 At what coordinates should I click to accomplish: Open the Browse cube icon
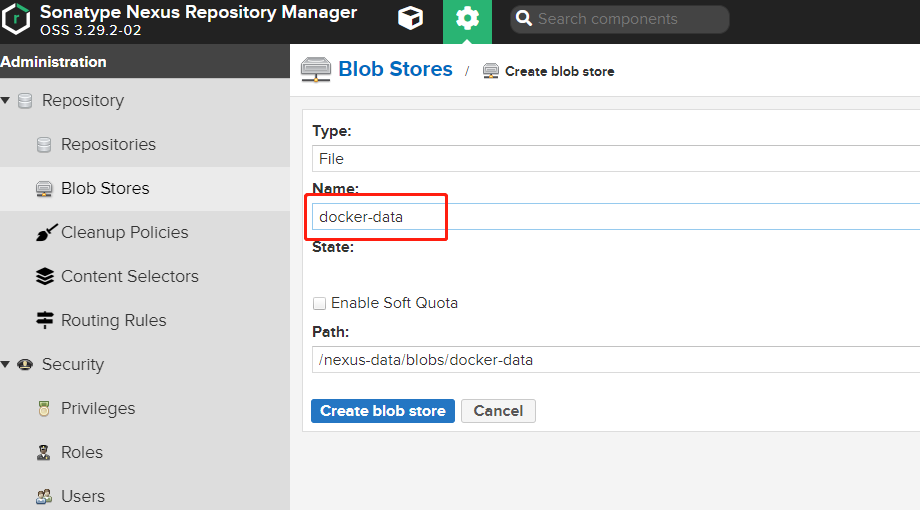point(410,18)
